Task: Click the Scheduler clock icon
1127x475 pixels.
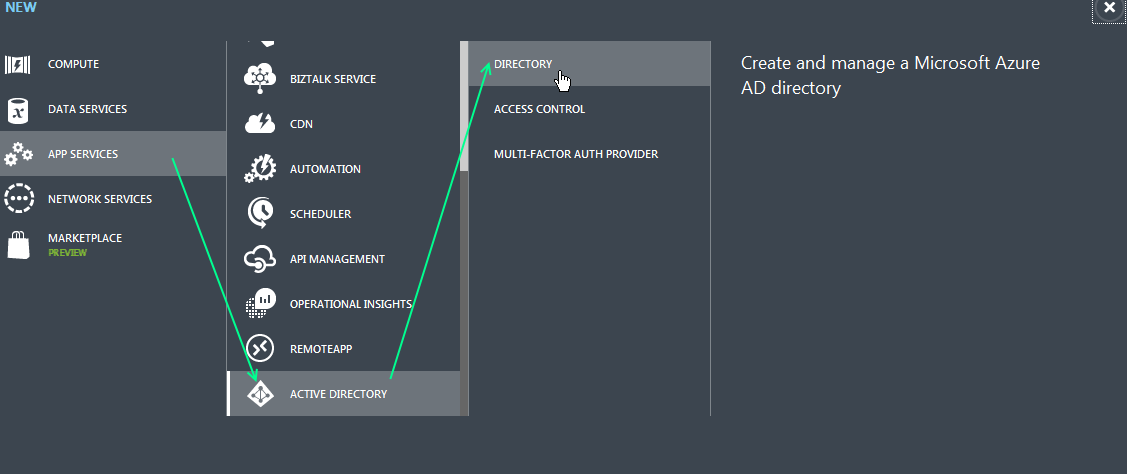Action: pos(260,213)
